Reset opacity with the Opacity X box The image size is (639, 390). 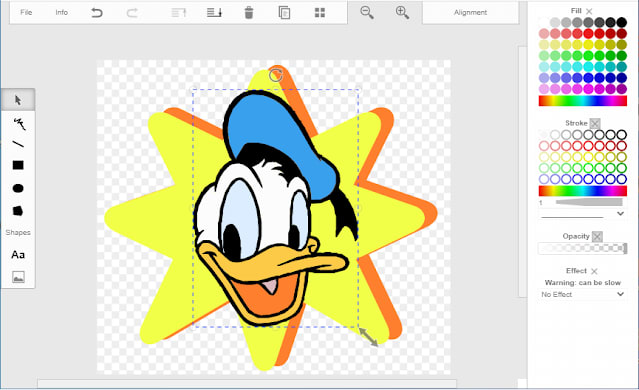click(597, 236)
